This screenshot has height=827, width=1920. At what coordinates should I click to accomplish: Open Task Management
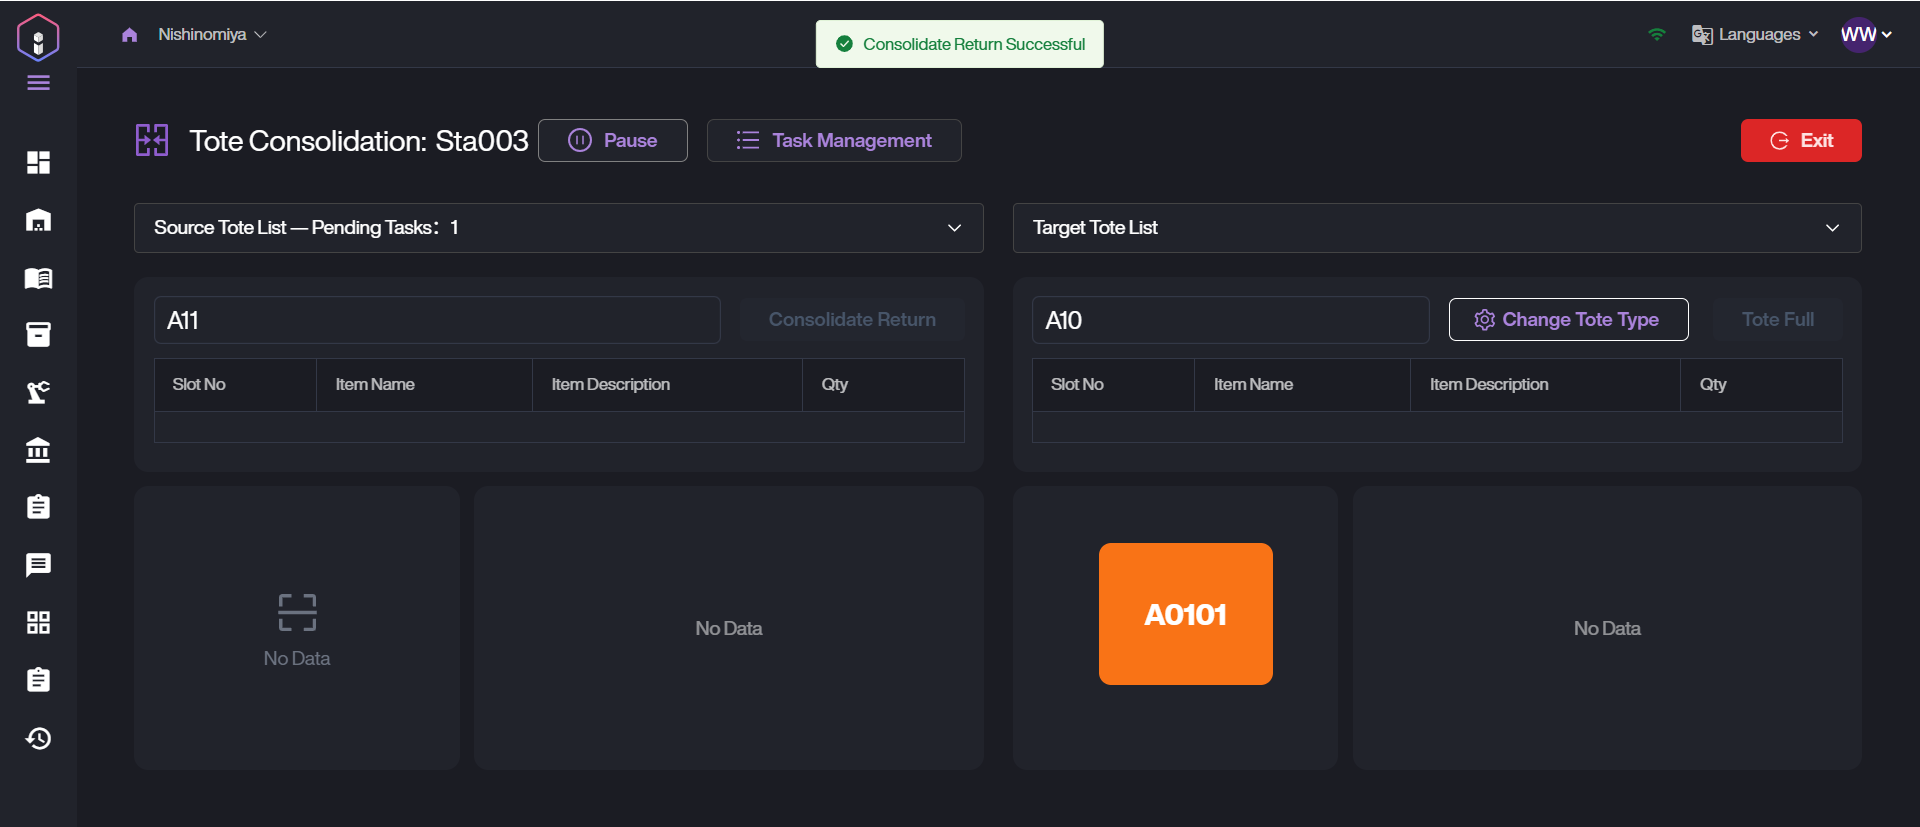click(x=834, y=141)
